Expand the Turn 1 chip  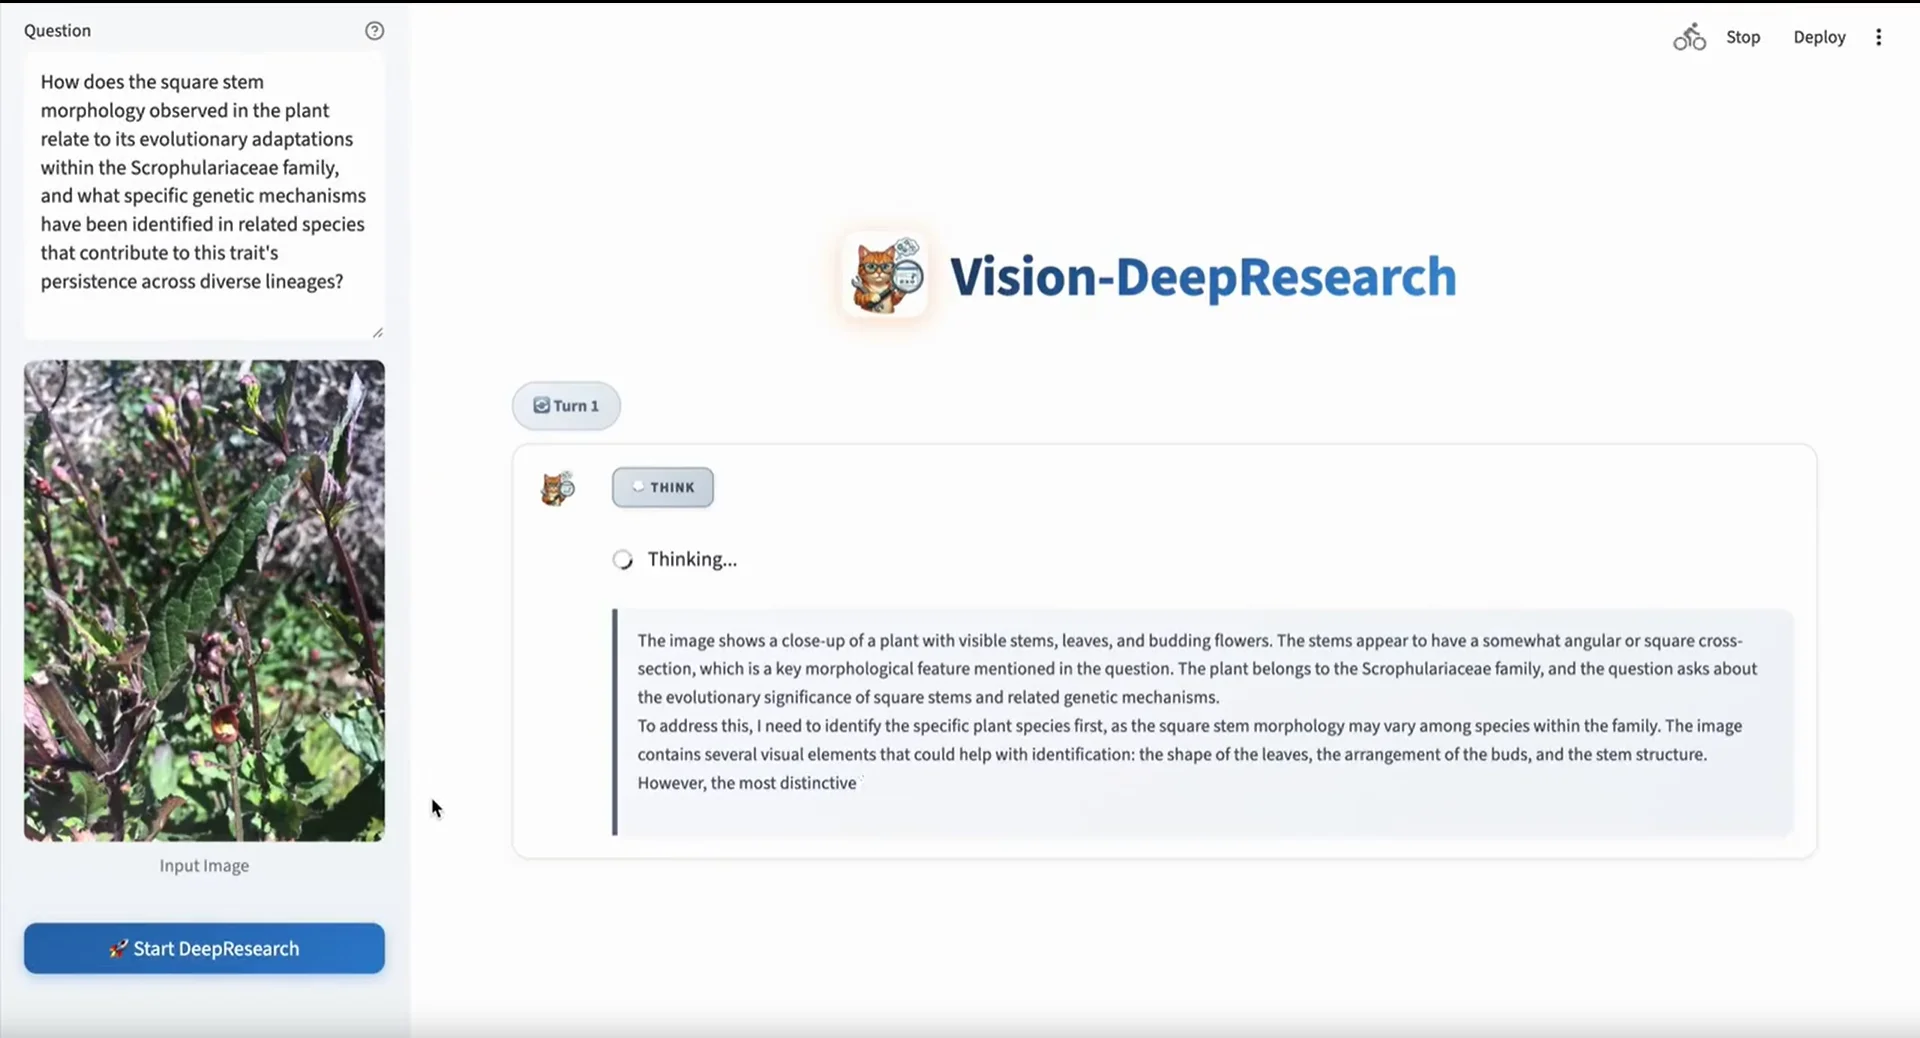pos(566,406)
